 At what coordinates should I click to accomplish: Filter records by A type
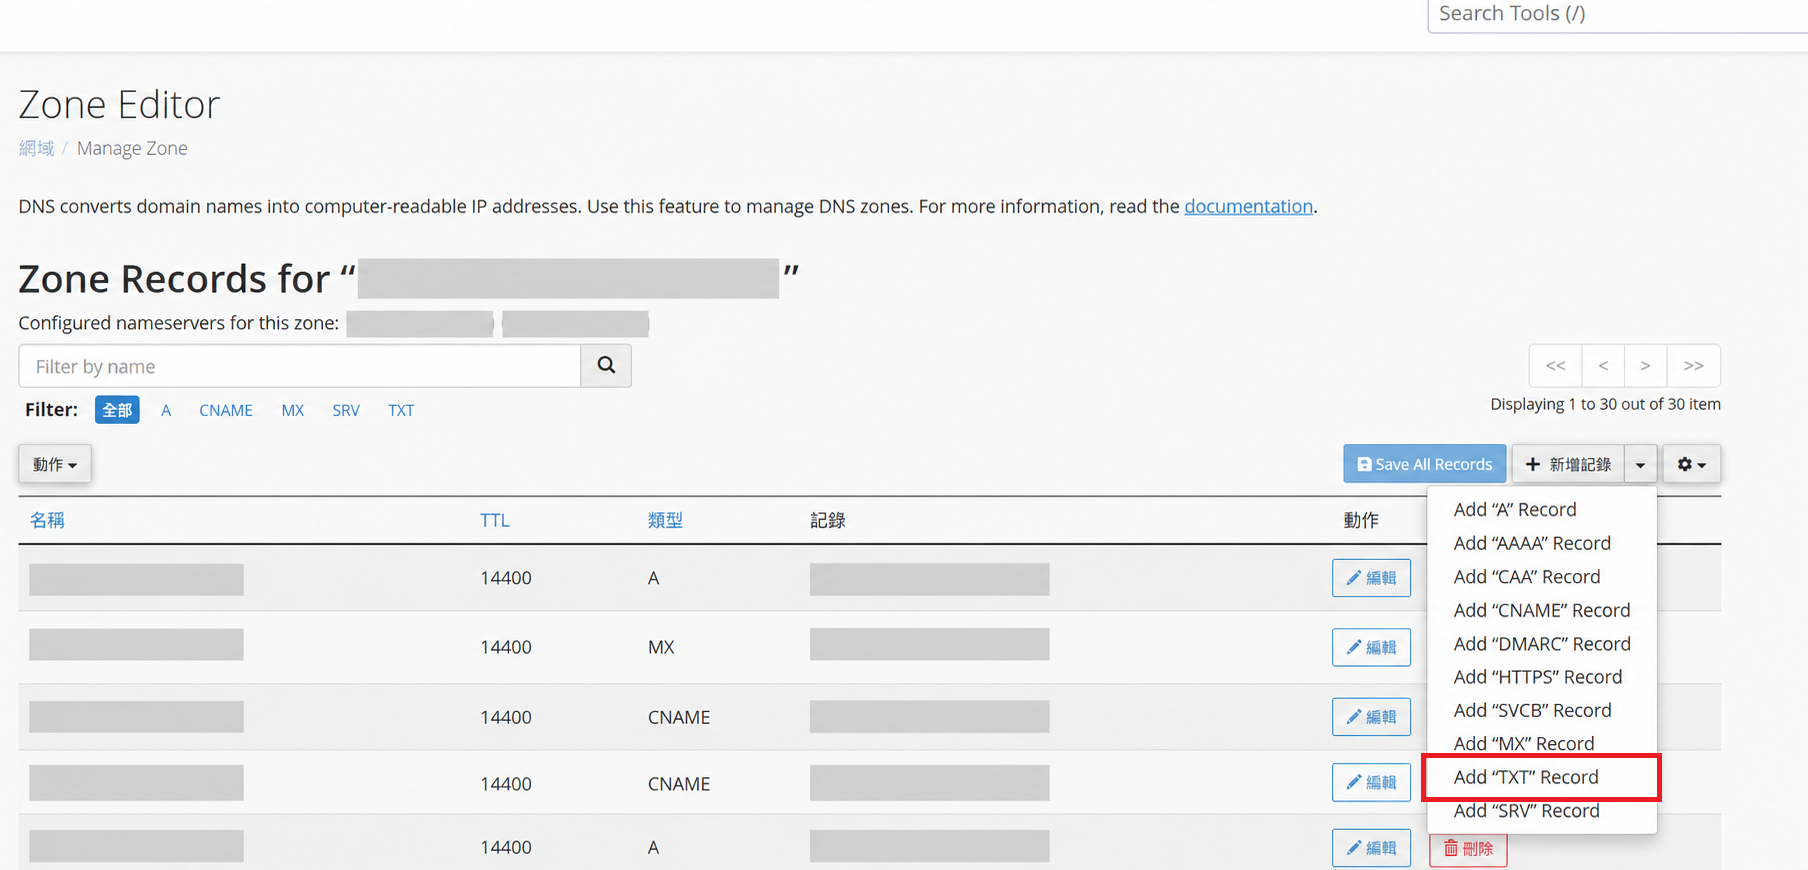(166, 410)
